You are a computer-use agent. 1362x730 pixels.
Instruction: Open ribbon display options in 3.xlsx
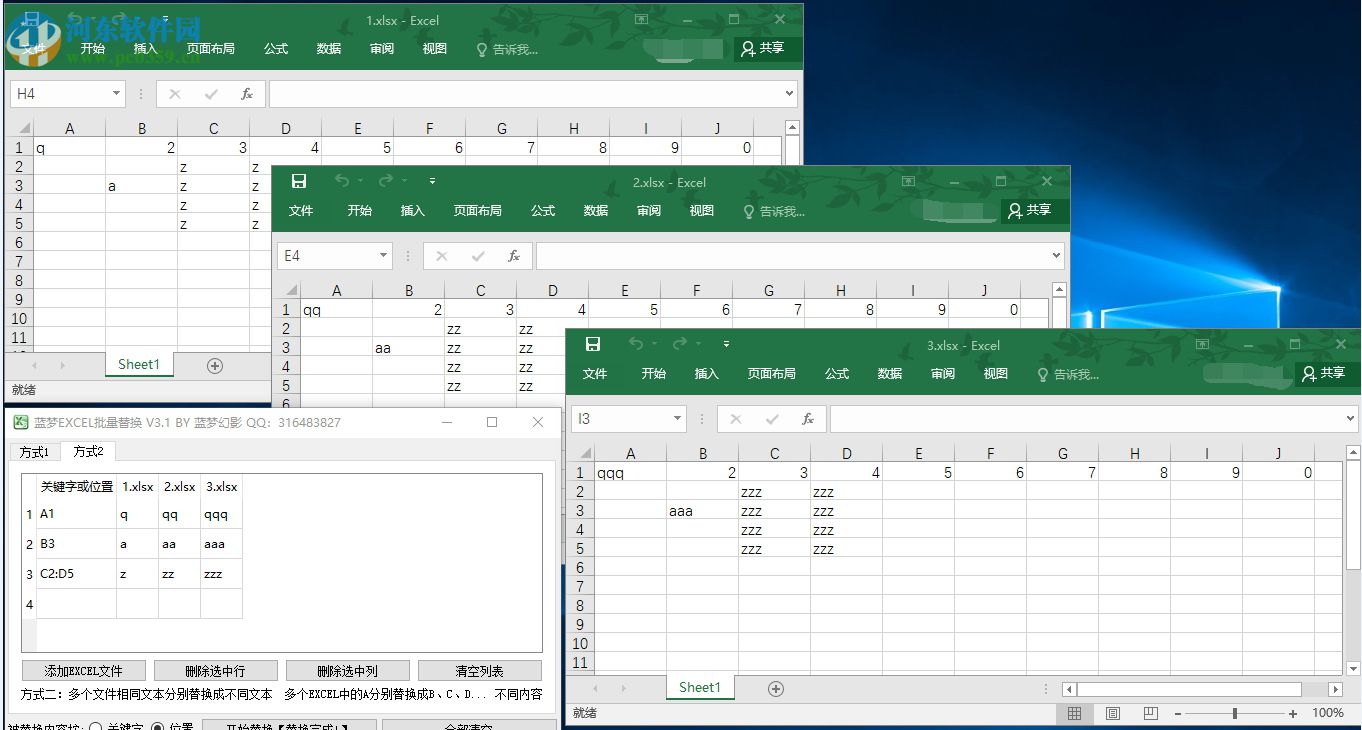(1202, 344)
